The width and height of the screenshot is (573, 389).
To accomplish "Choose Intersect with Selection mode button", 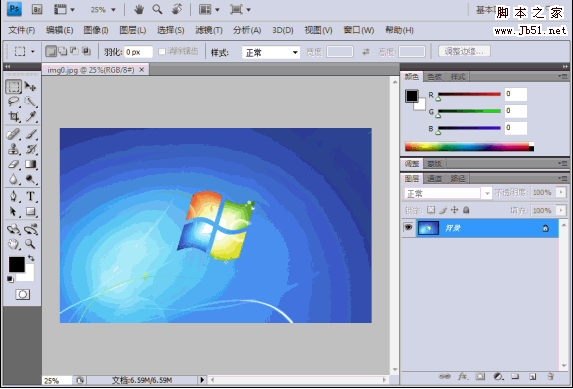I will pyautogui.click(x=86, y=51).
